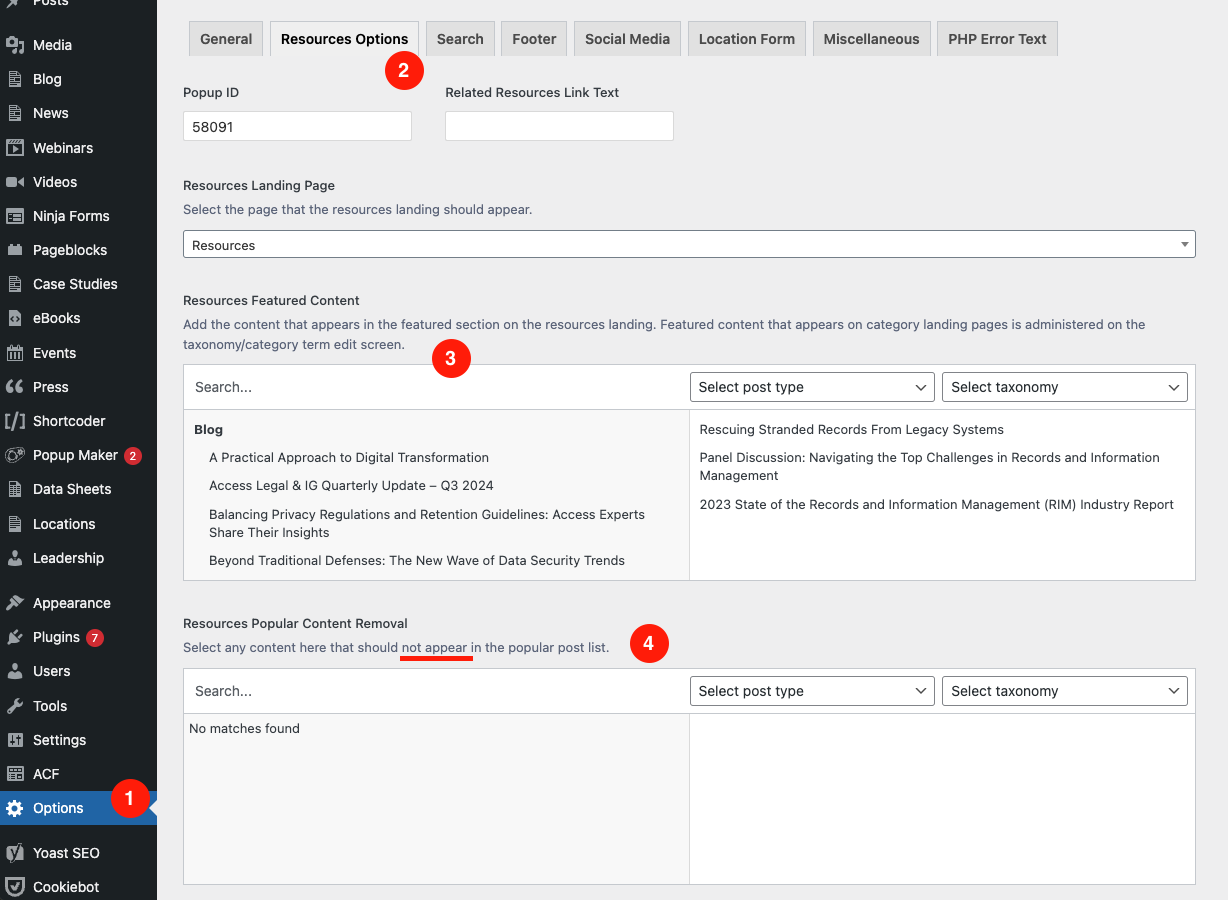Click the Shortcoder bracket icon
Image resolution: width=1228 pixels, height=900 pixels.
click(x=15, y=421)
